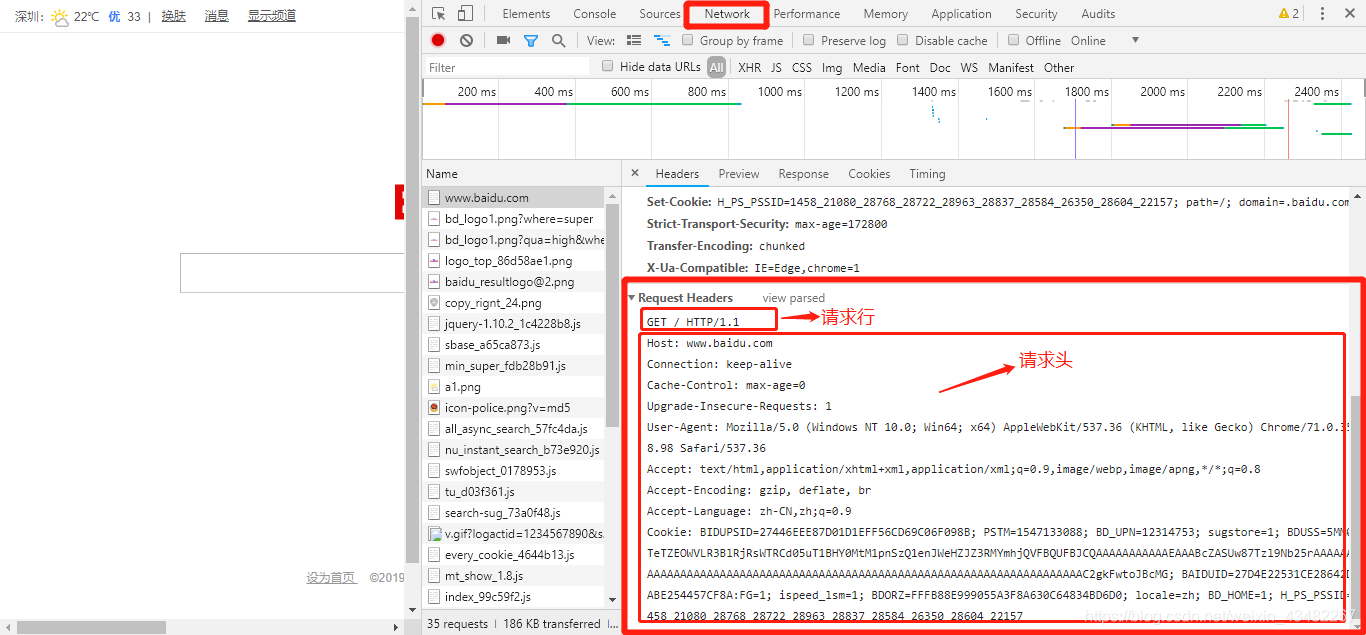
Task: Open network search magnifier icon
Action: (x=558, y=41)
